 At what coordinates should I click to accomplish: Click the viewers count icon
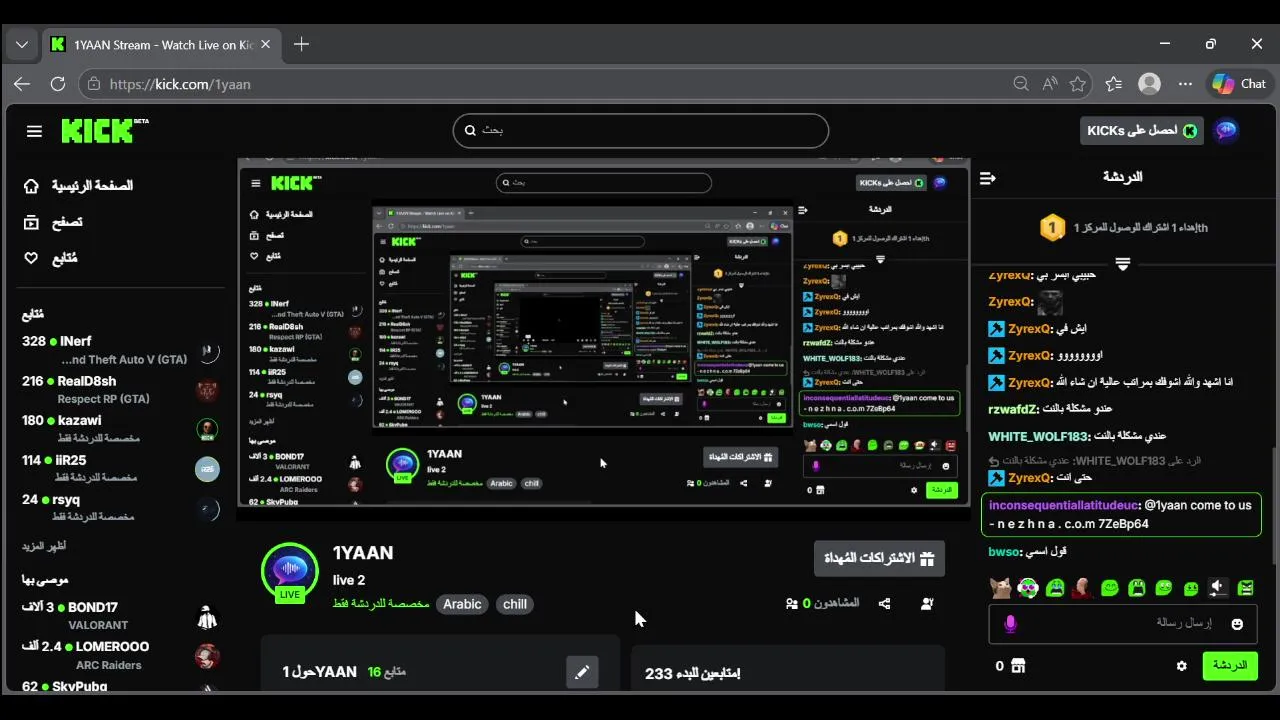[792, 604]
